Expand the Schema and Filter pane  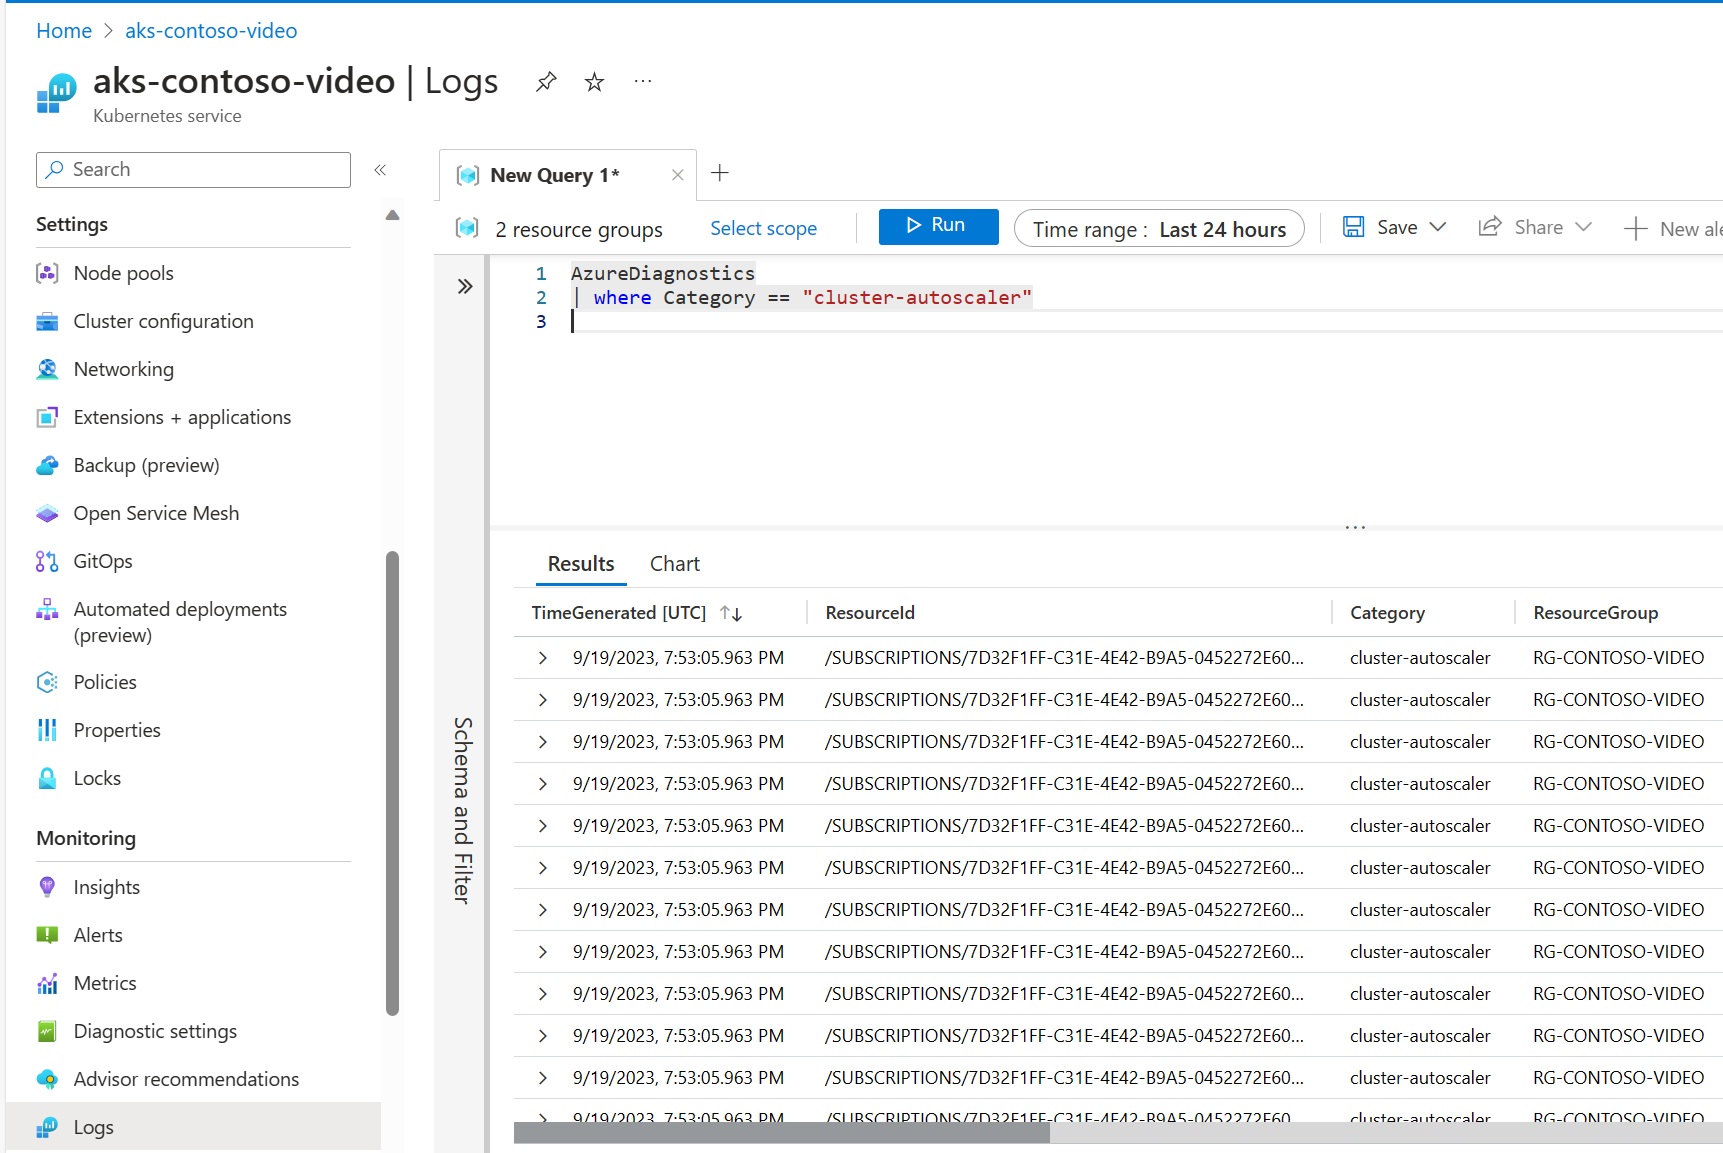(x=465, y=287)
